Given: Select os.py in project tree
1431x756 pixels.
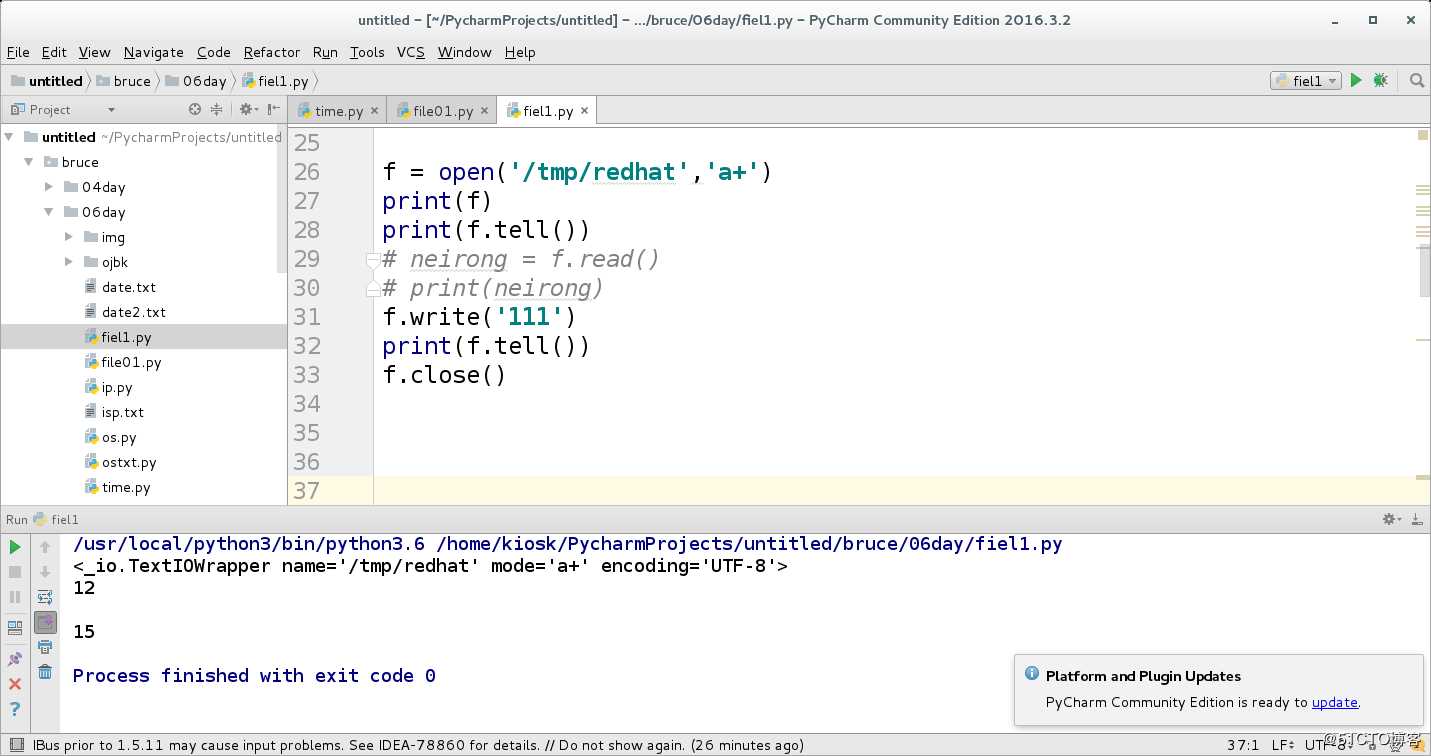Looking at the screenshot, I should [x=119, y=437].
